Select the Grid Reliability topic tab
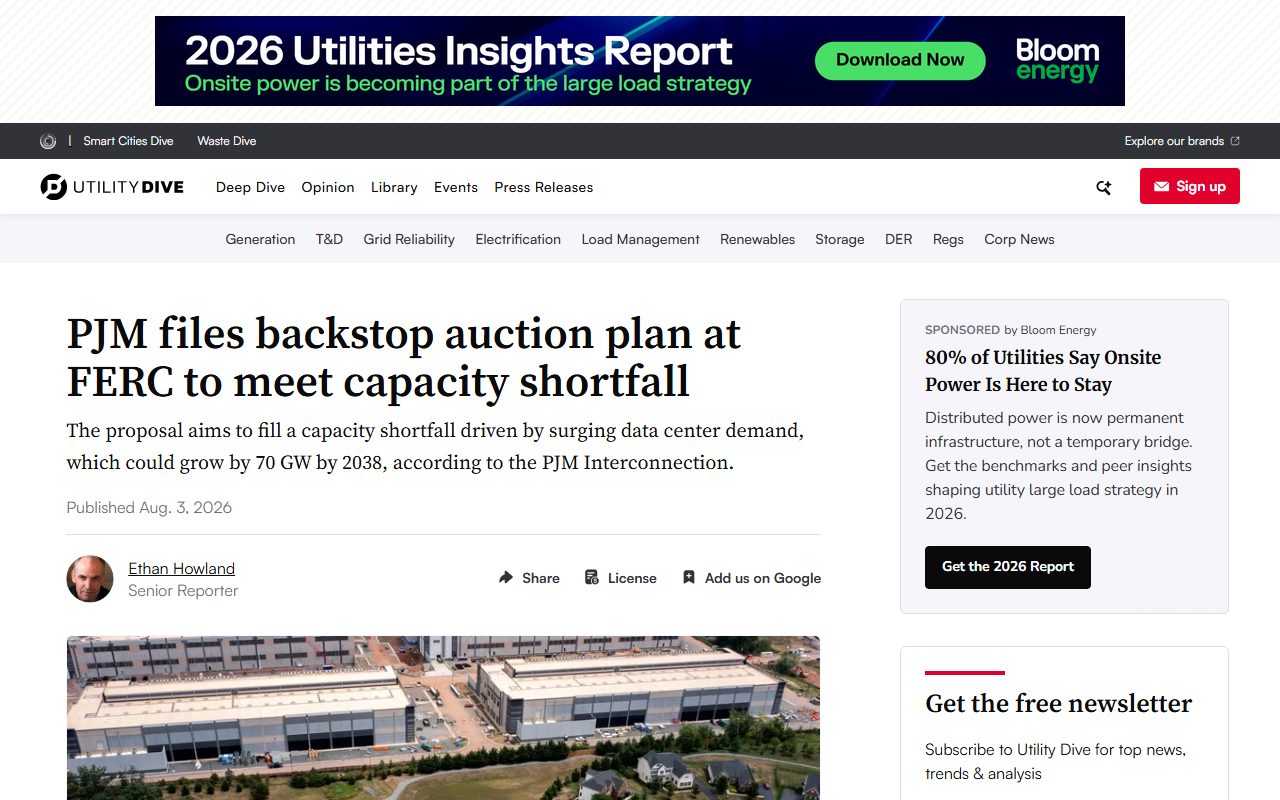The width and height of the screenshot is (1280, 800). (x=409, y=239)
